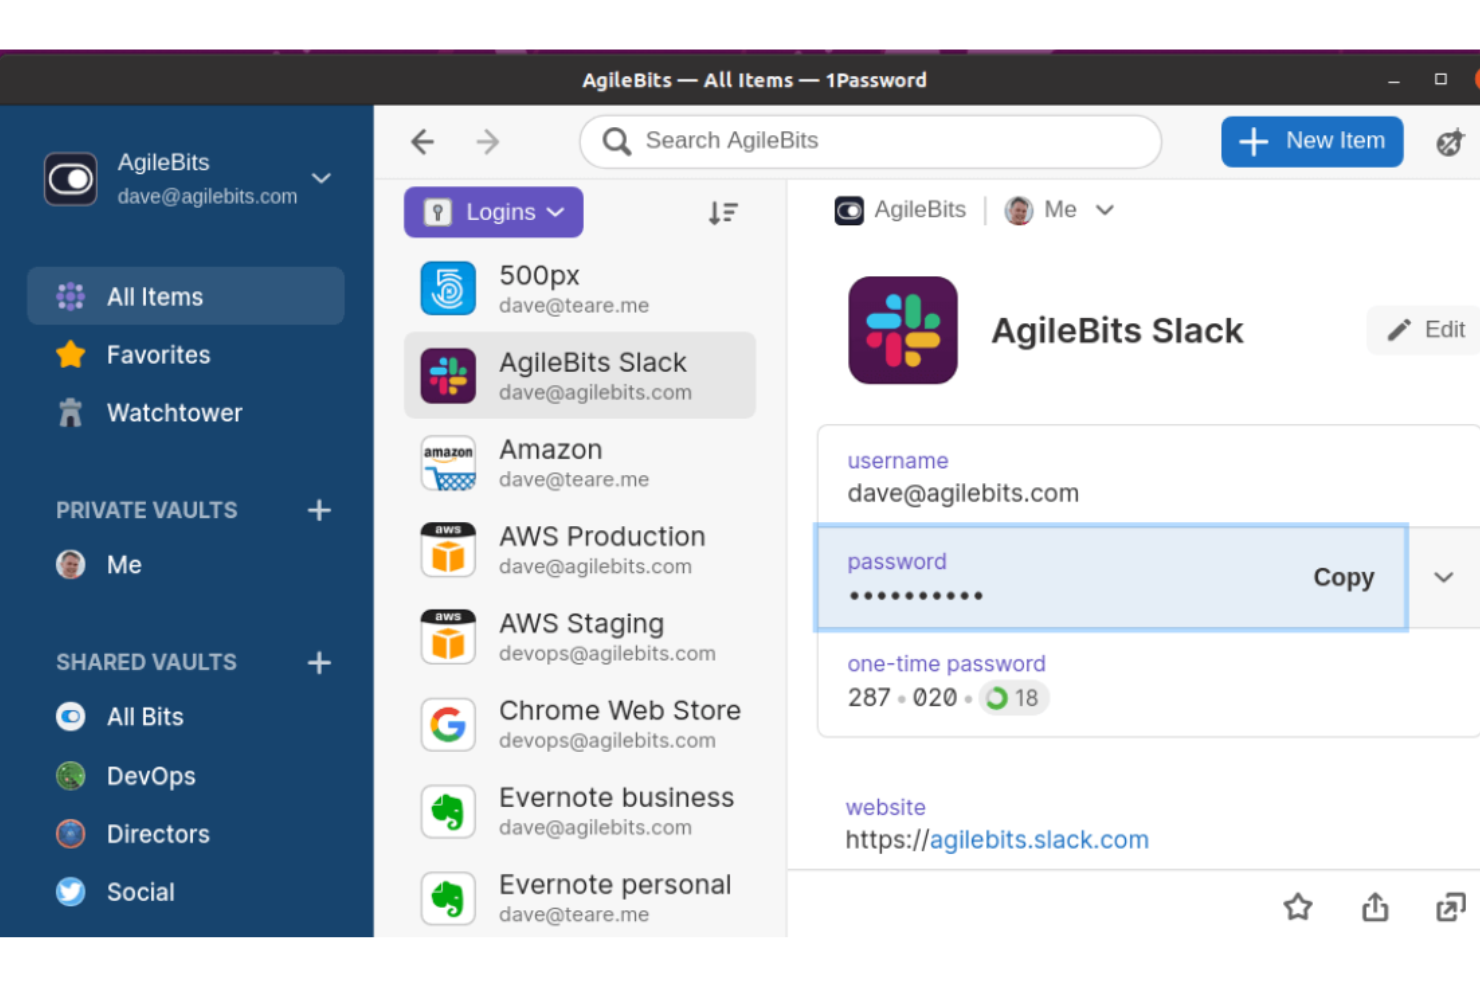Click the New Item button

click(x=1312, y=141)
